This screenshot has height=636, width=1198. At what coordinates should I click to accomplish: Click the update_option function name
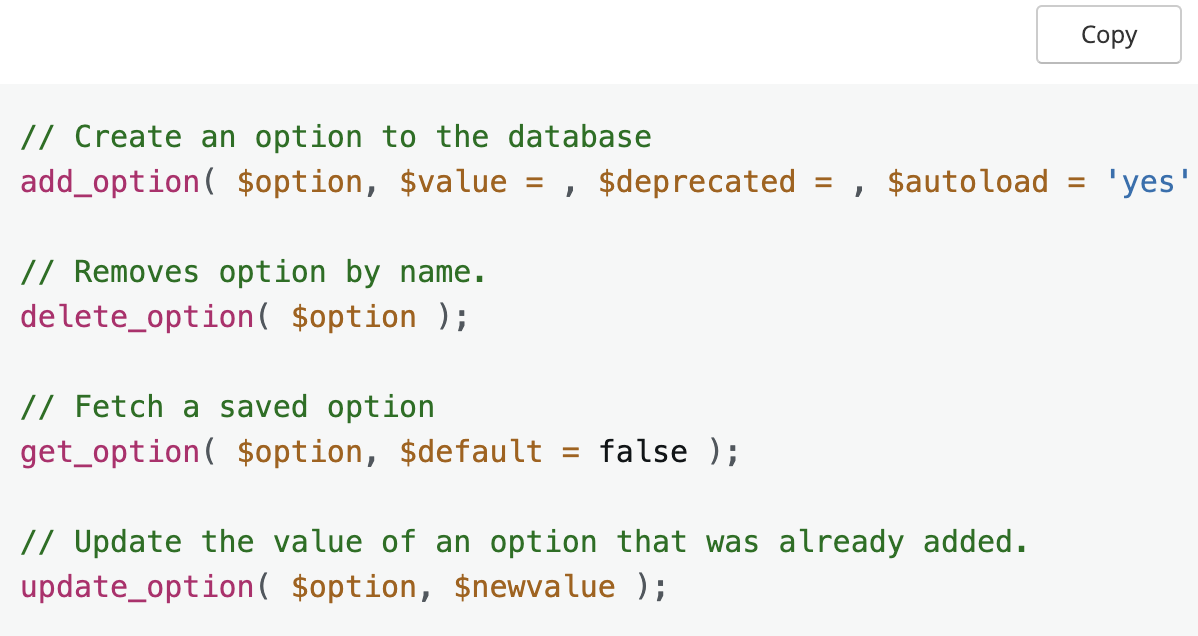(x=137, y=587)
